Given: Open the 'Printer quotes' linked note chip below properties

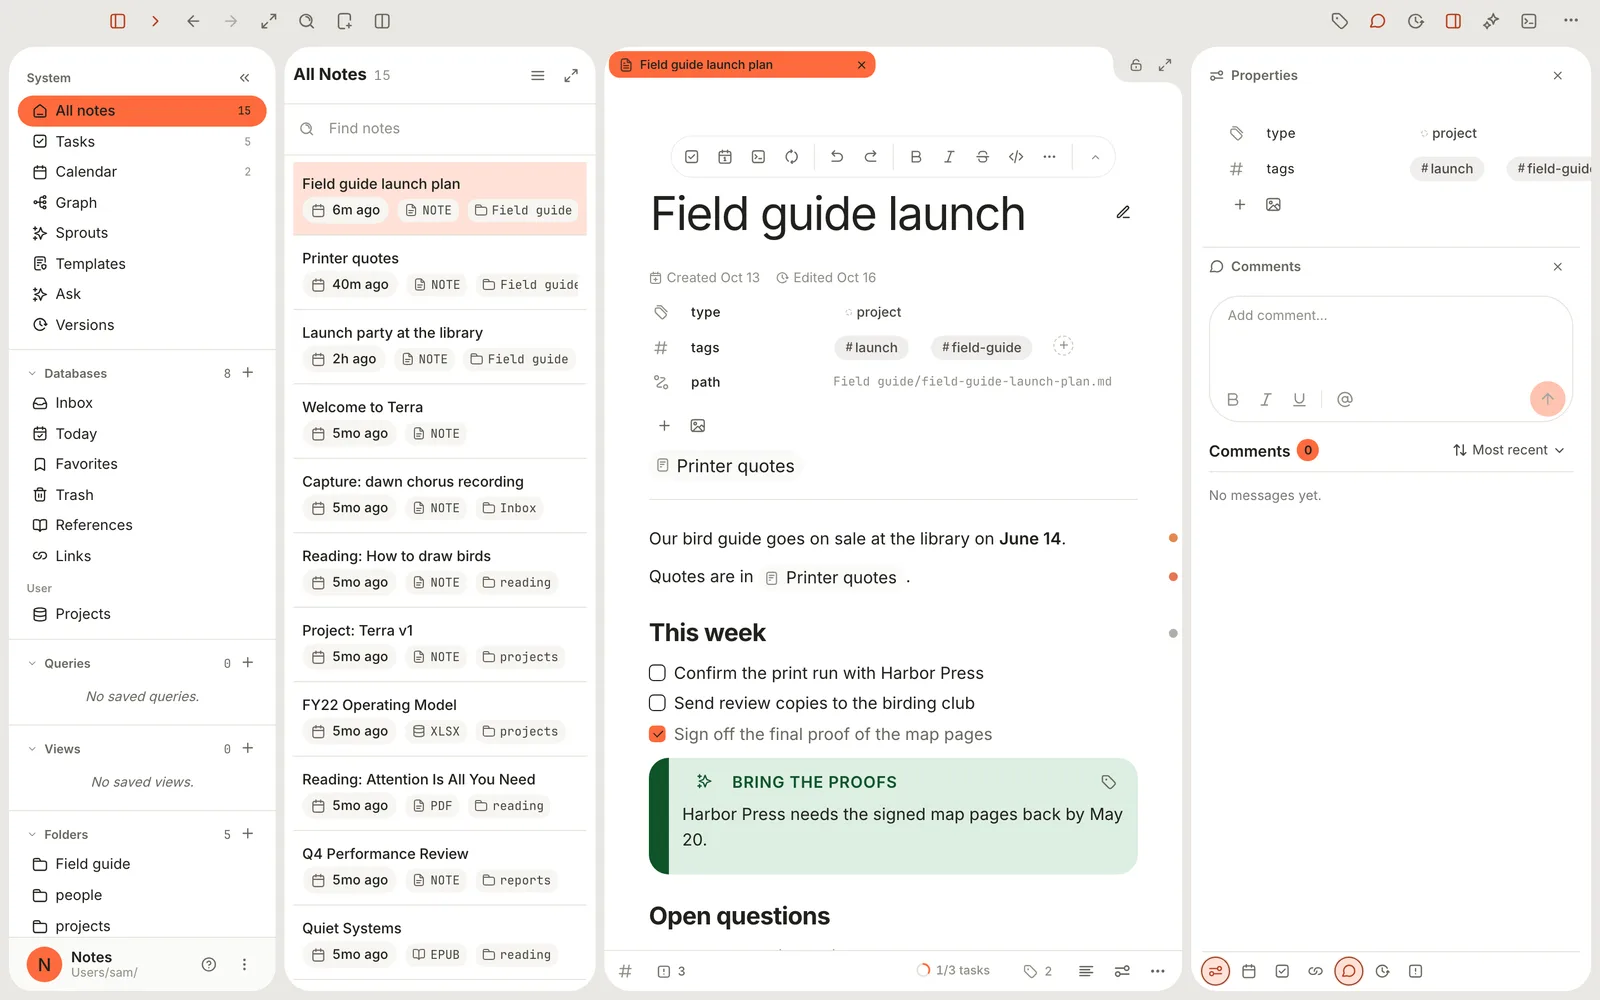Looking at the screenshot, I should pos(725,466).
